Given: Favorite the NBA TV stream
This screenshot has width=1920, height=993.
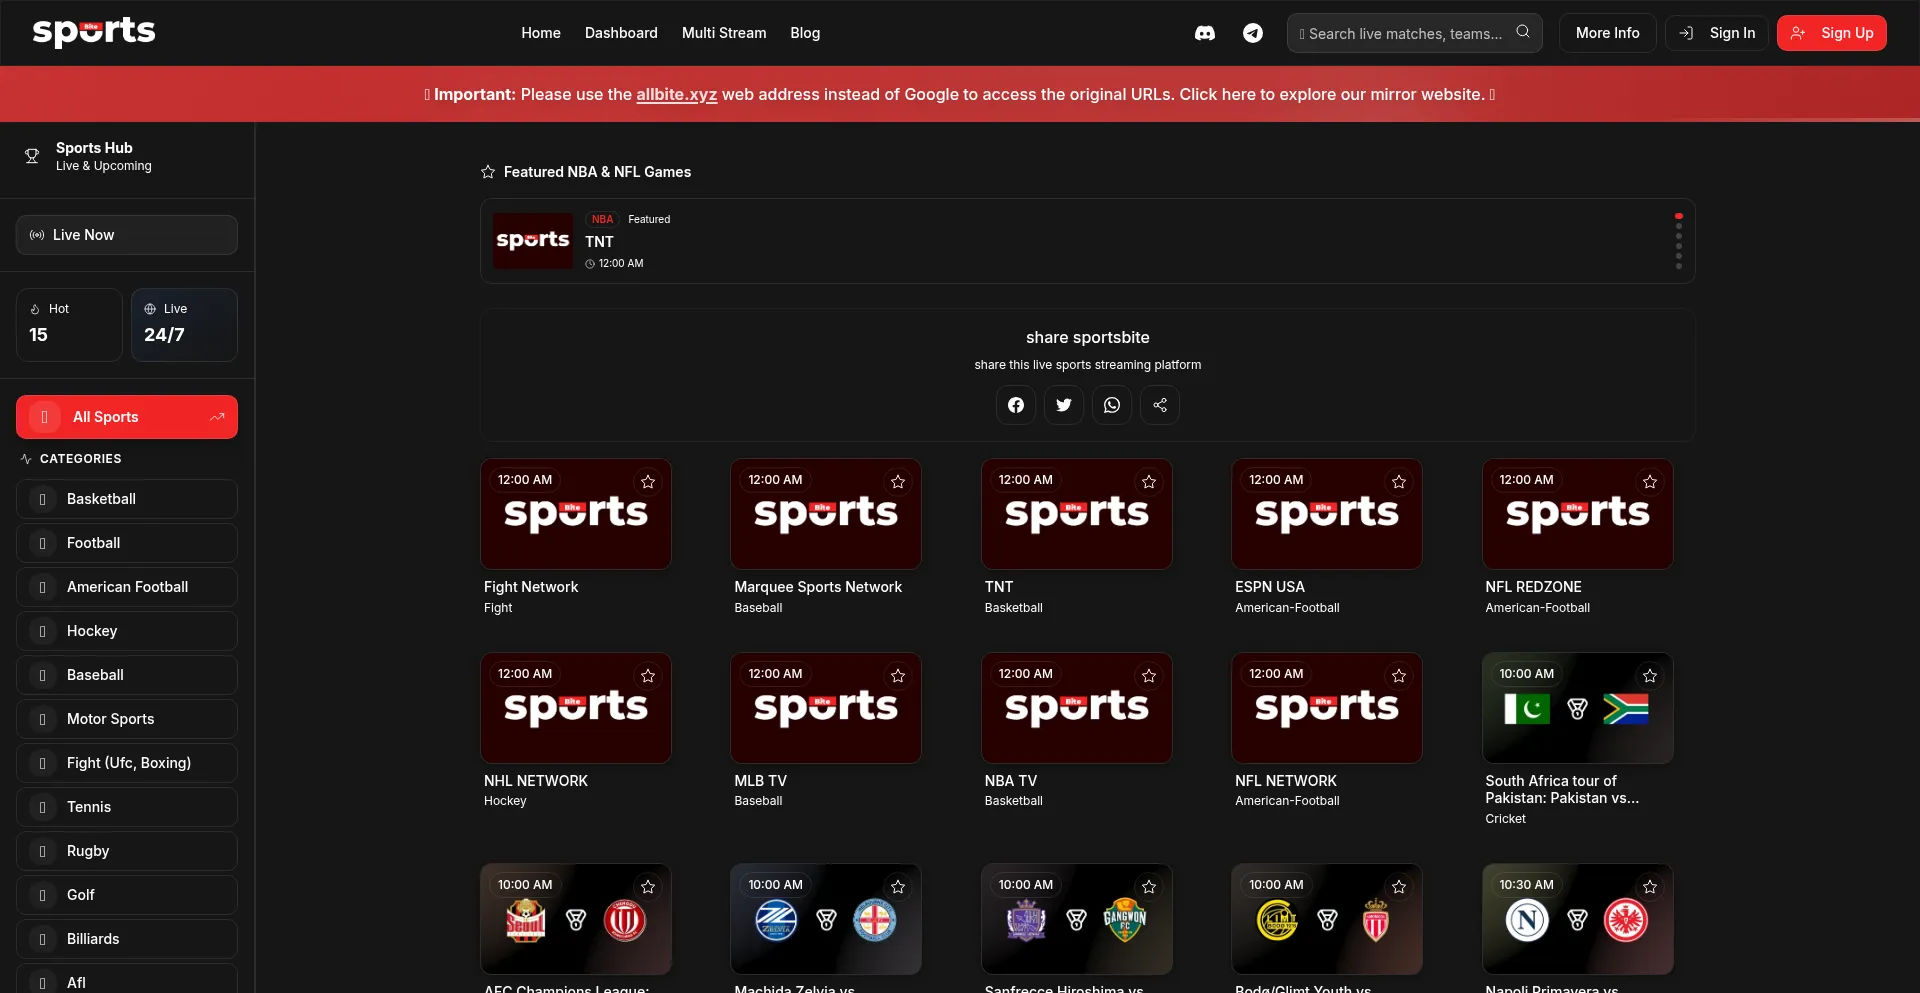Looking at the screenshot, I should 1148,677.
